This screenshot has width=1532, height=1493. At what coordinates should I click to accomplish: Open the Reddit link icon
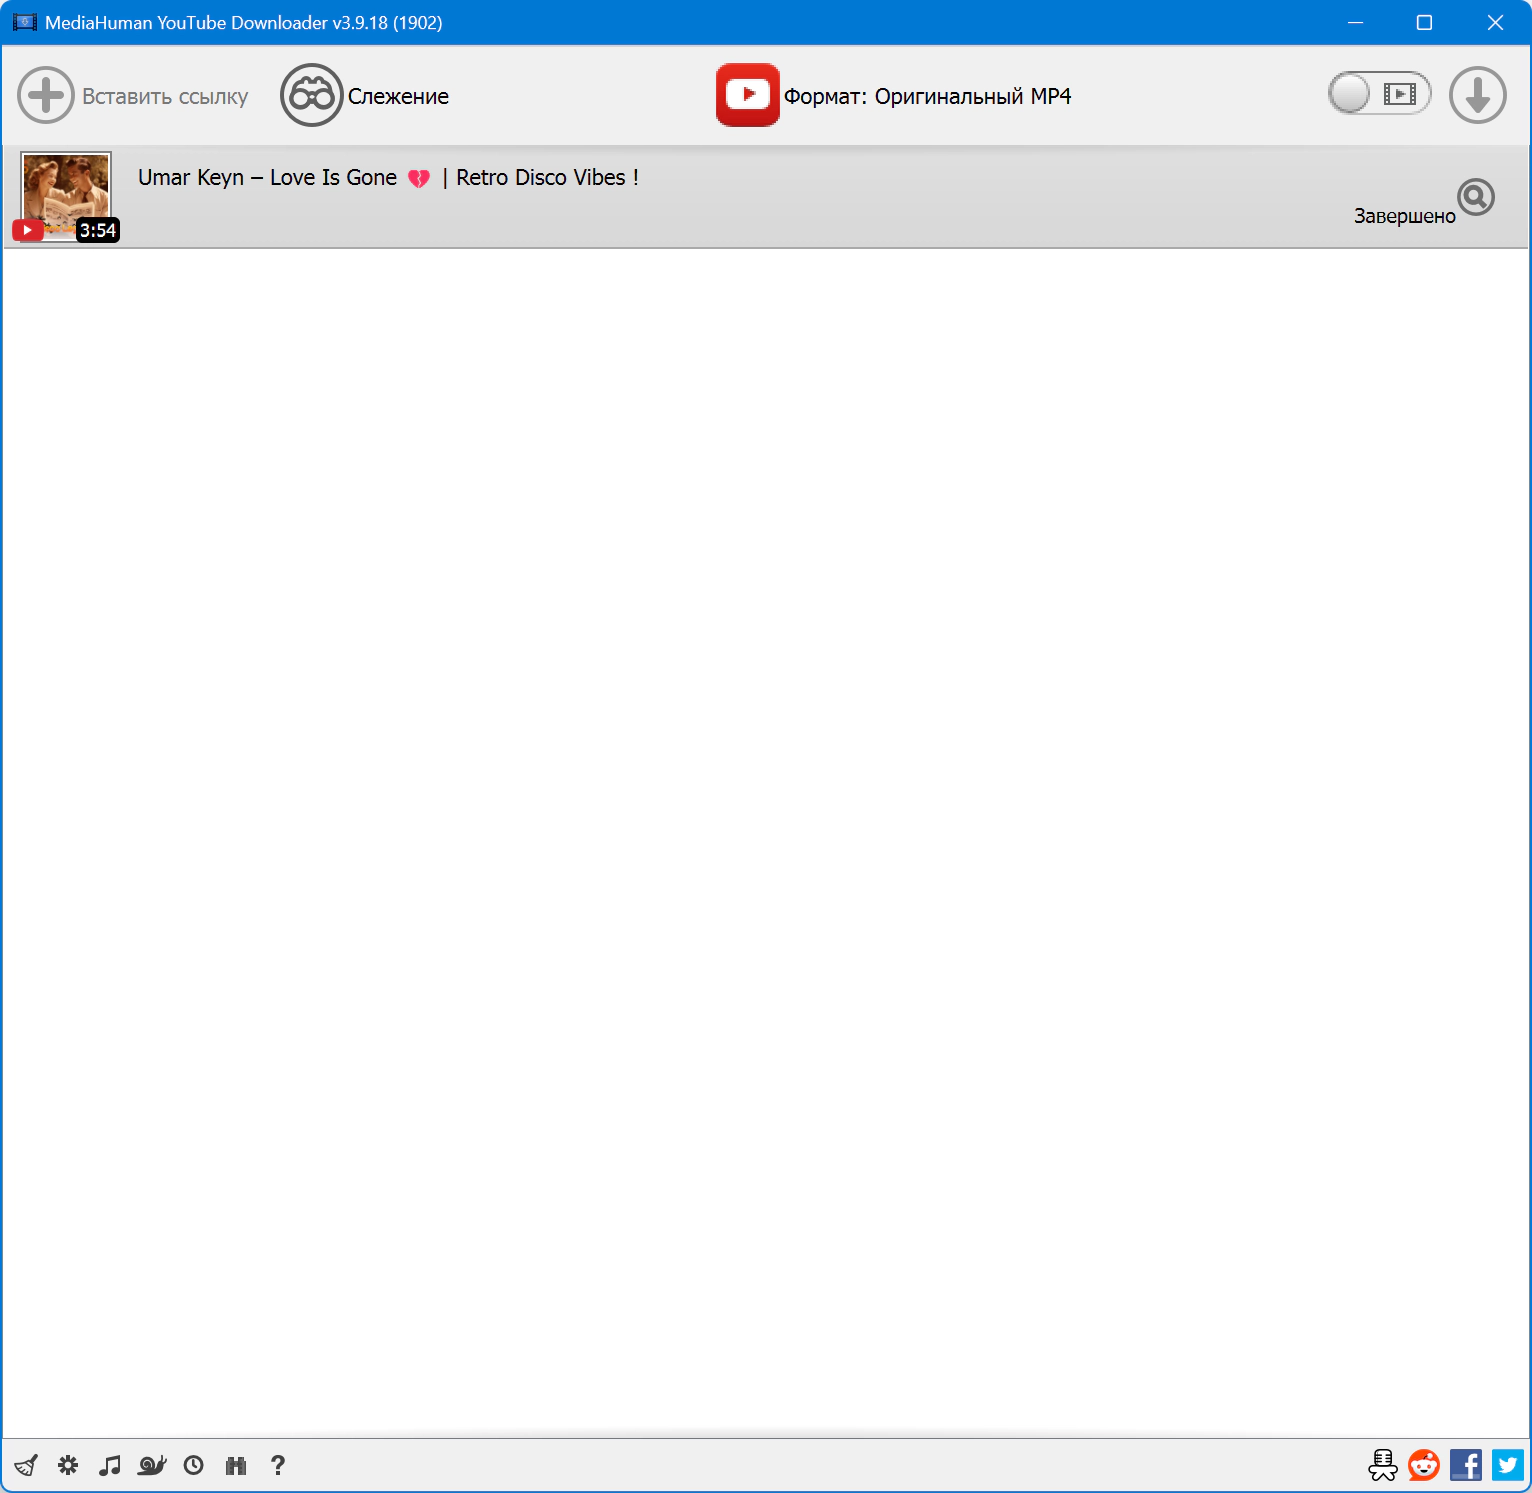click(1424, 1465)
